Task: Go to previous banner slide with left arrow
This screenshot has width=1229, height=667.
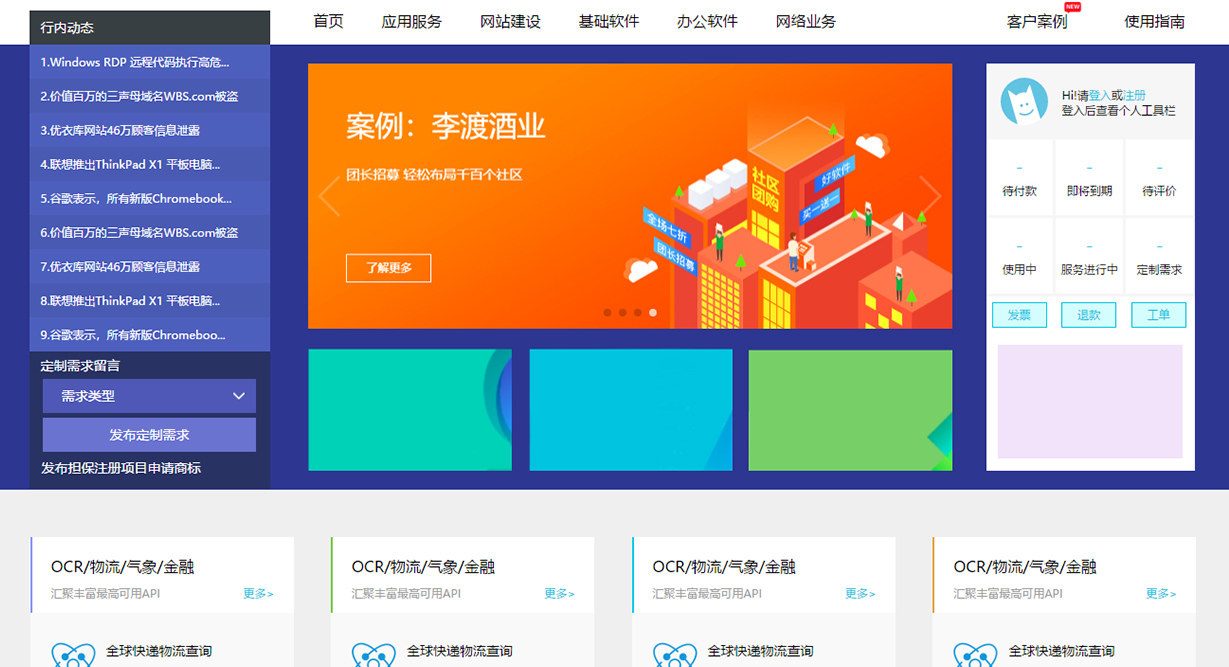Action: [x=329, y=196]
